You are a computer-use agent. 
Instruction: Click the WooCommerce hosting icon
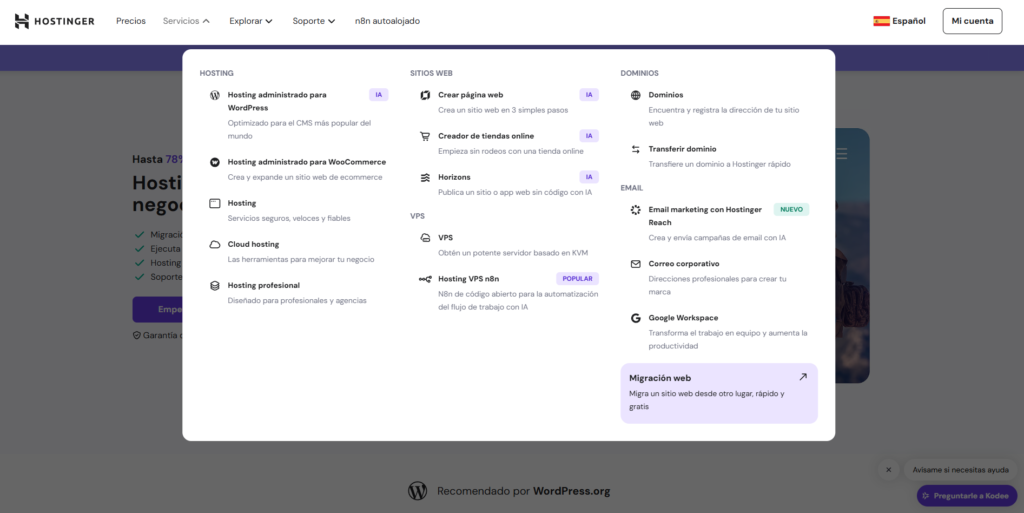(x=215, y=162)
